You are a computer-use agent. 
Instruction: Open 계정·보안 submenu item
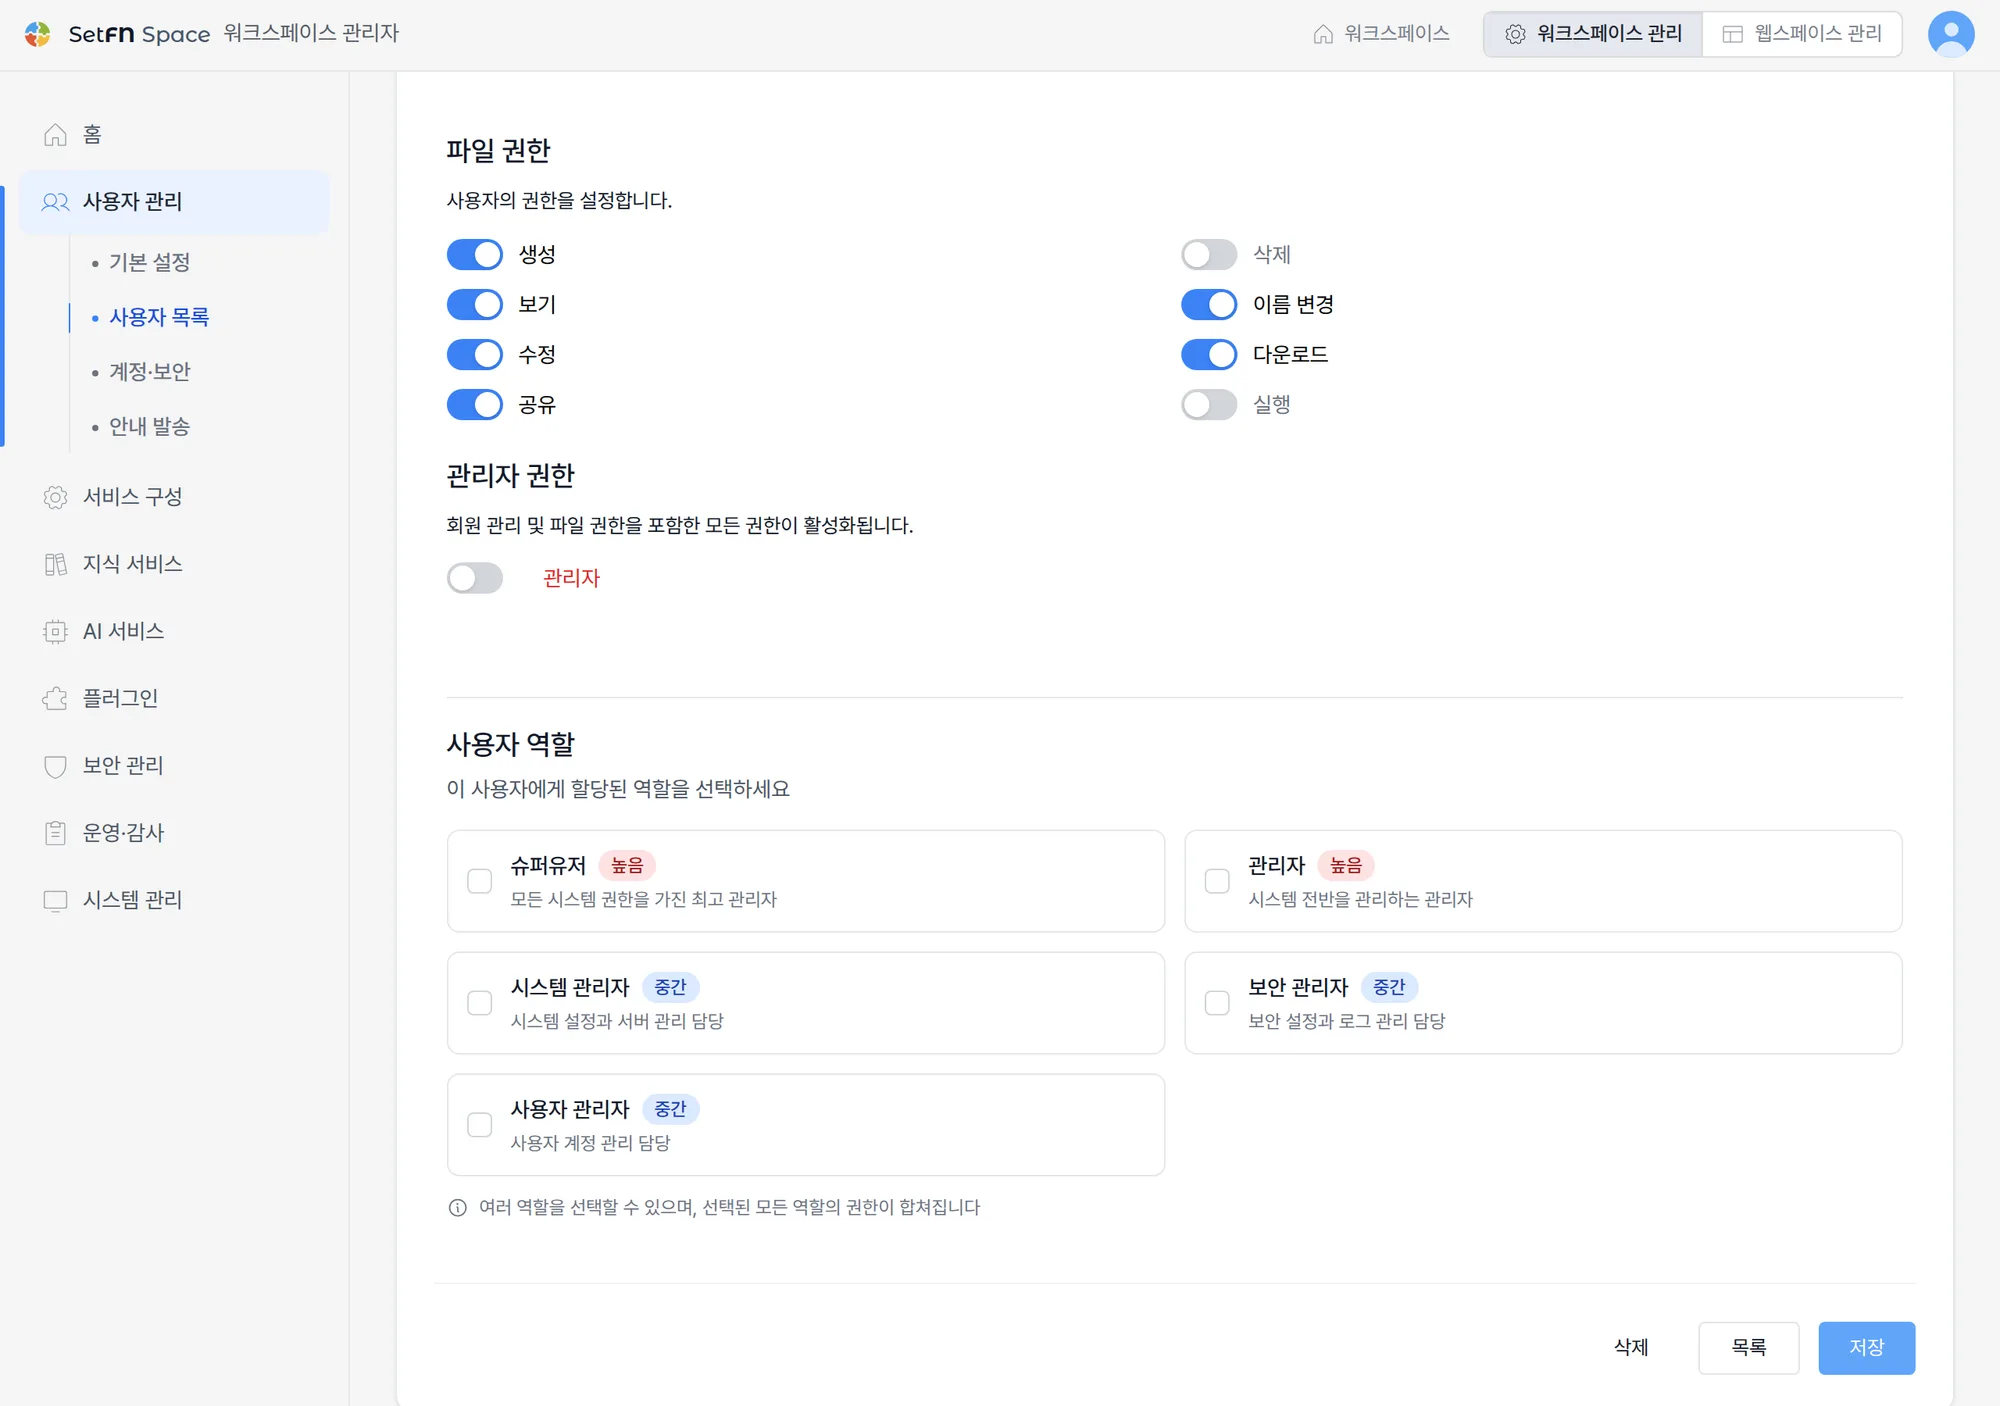tap(150, 372)
